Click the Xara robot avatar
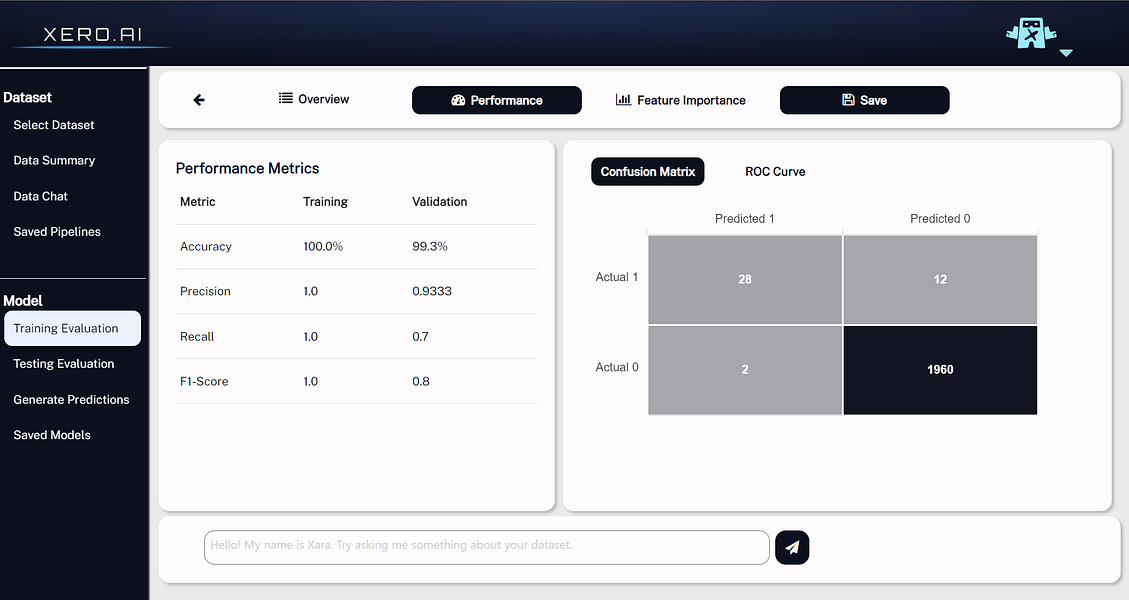Viewport: 1129px width, 600px height. click(1030, 33)
